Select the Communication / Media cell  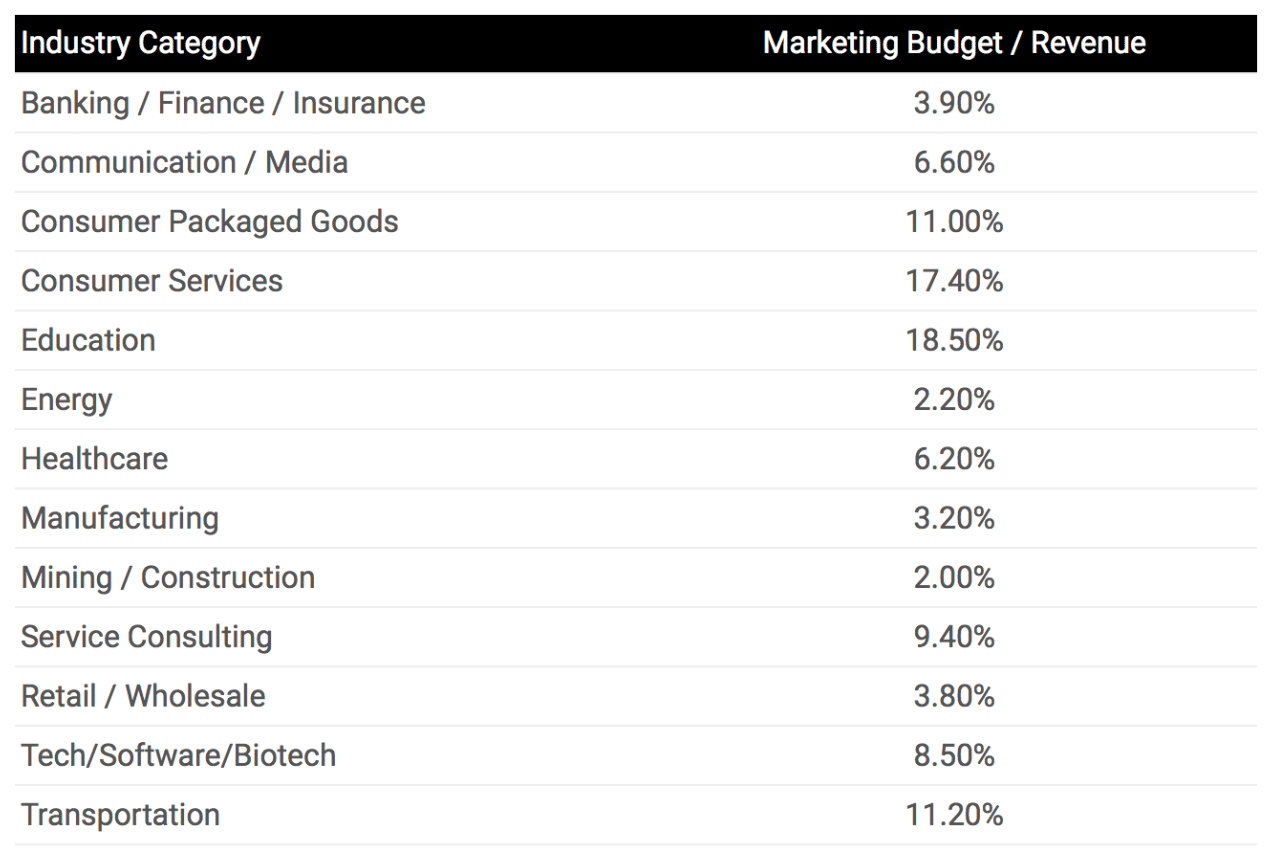point(185,162)
